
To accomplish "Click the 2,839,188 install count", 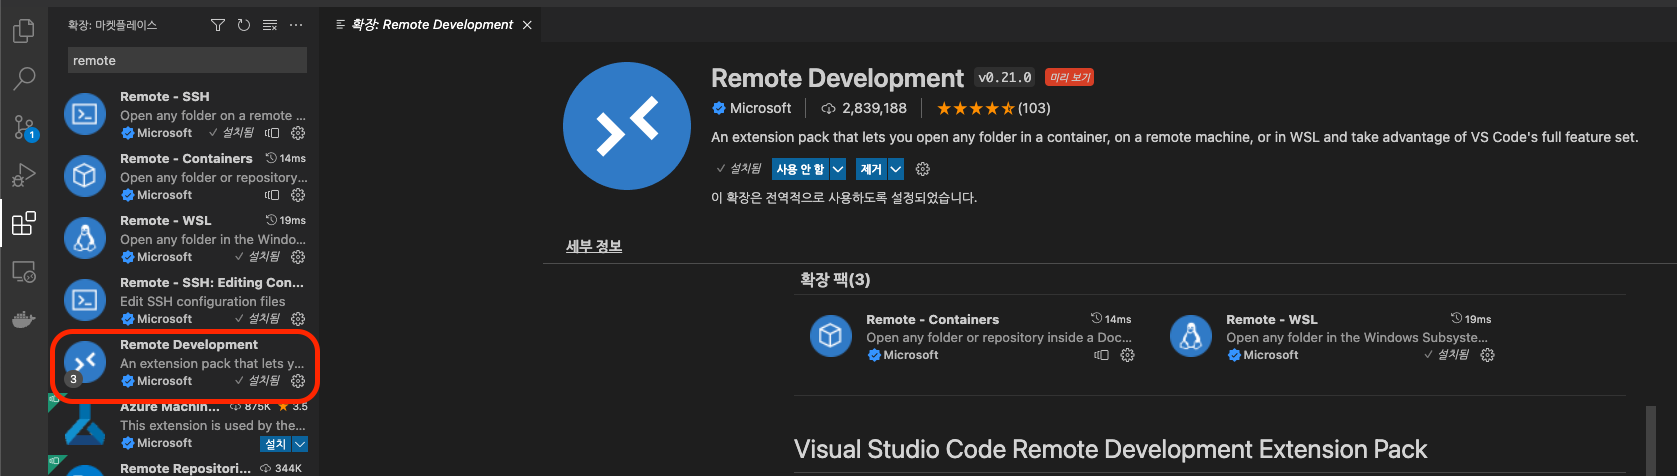I will click(x=864, y=108).
